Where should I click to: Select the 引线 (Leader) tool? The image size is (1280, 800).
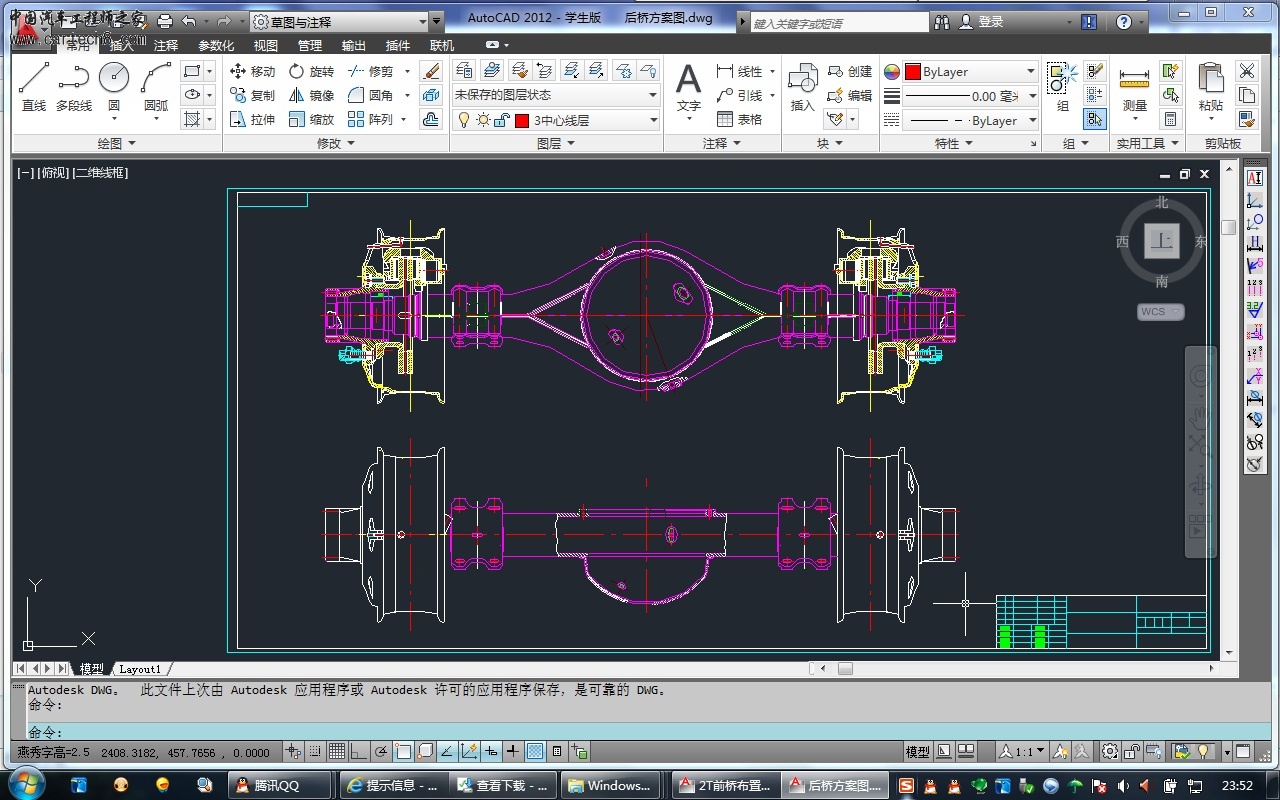click(x=740, y=95)
